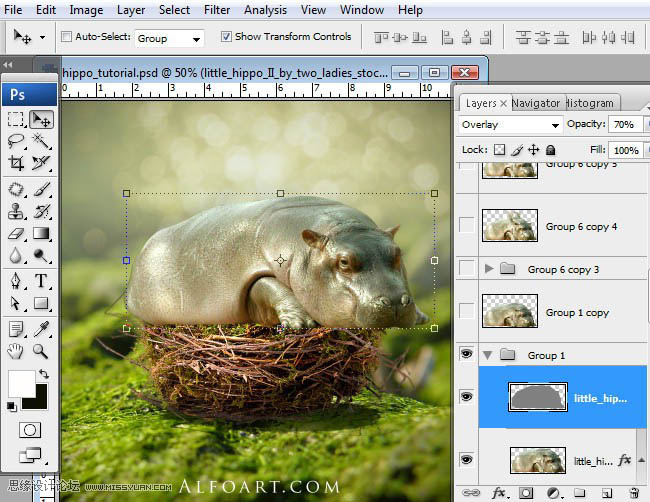Show the Group 6 copy 4 layer

point(466,226)
